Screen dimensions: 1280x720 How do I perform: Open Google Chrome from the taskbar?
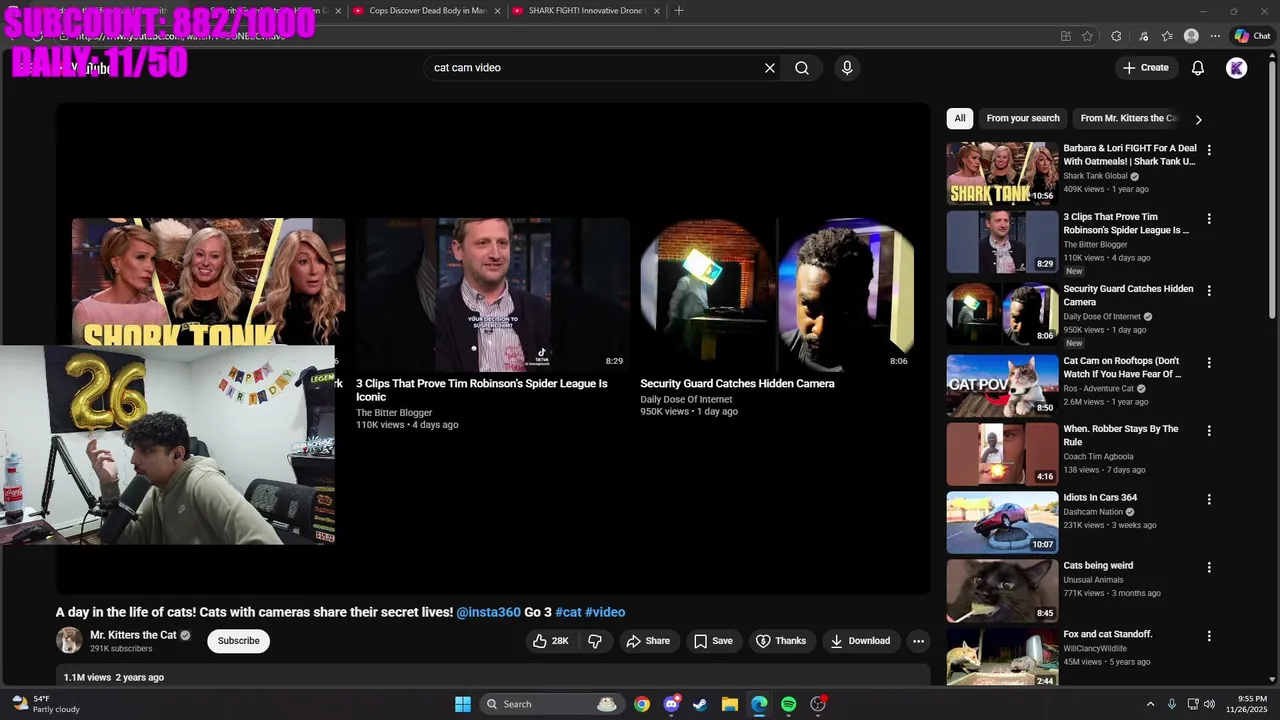[642, 704]
